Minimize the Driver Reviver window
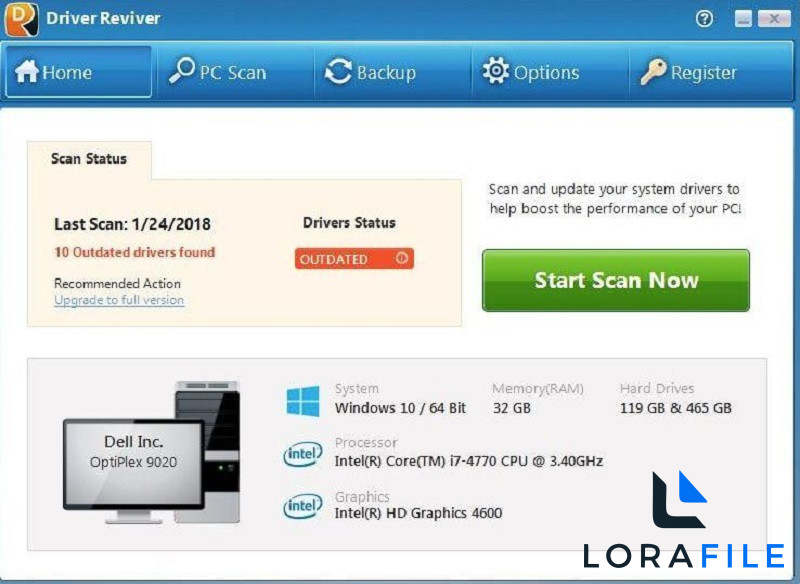 point(743,19)
